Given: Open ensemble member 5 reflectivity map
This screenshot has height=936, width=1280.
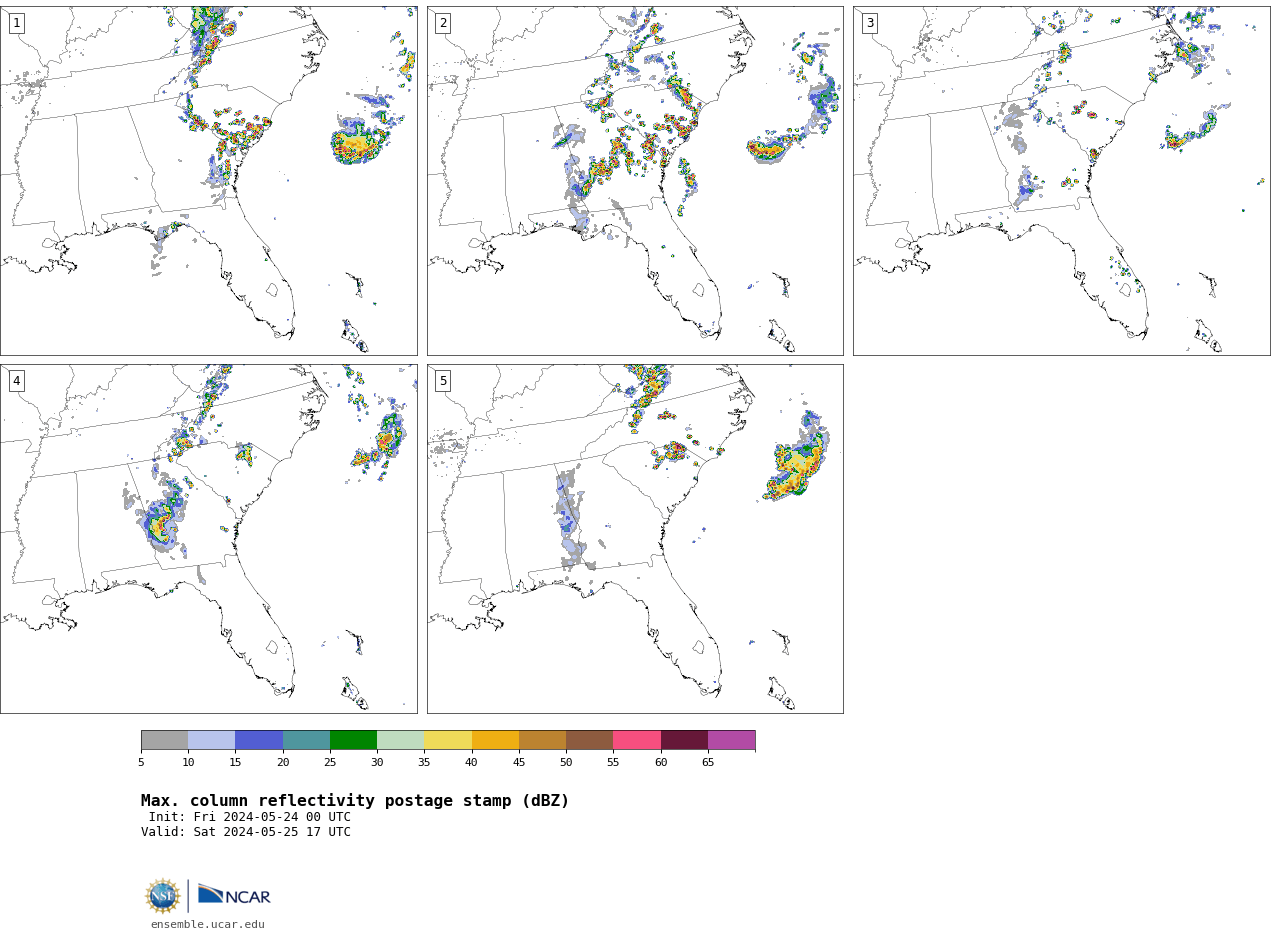Looking at the screenshot, I should click(x=635, y=539).
